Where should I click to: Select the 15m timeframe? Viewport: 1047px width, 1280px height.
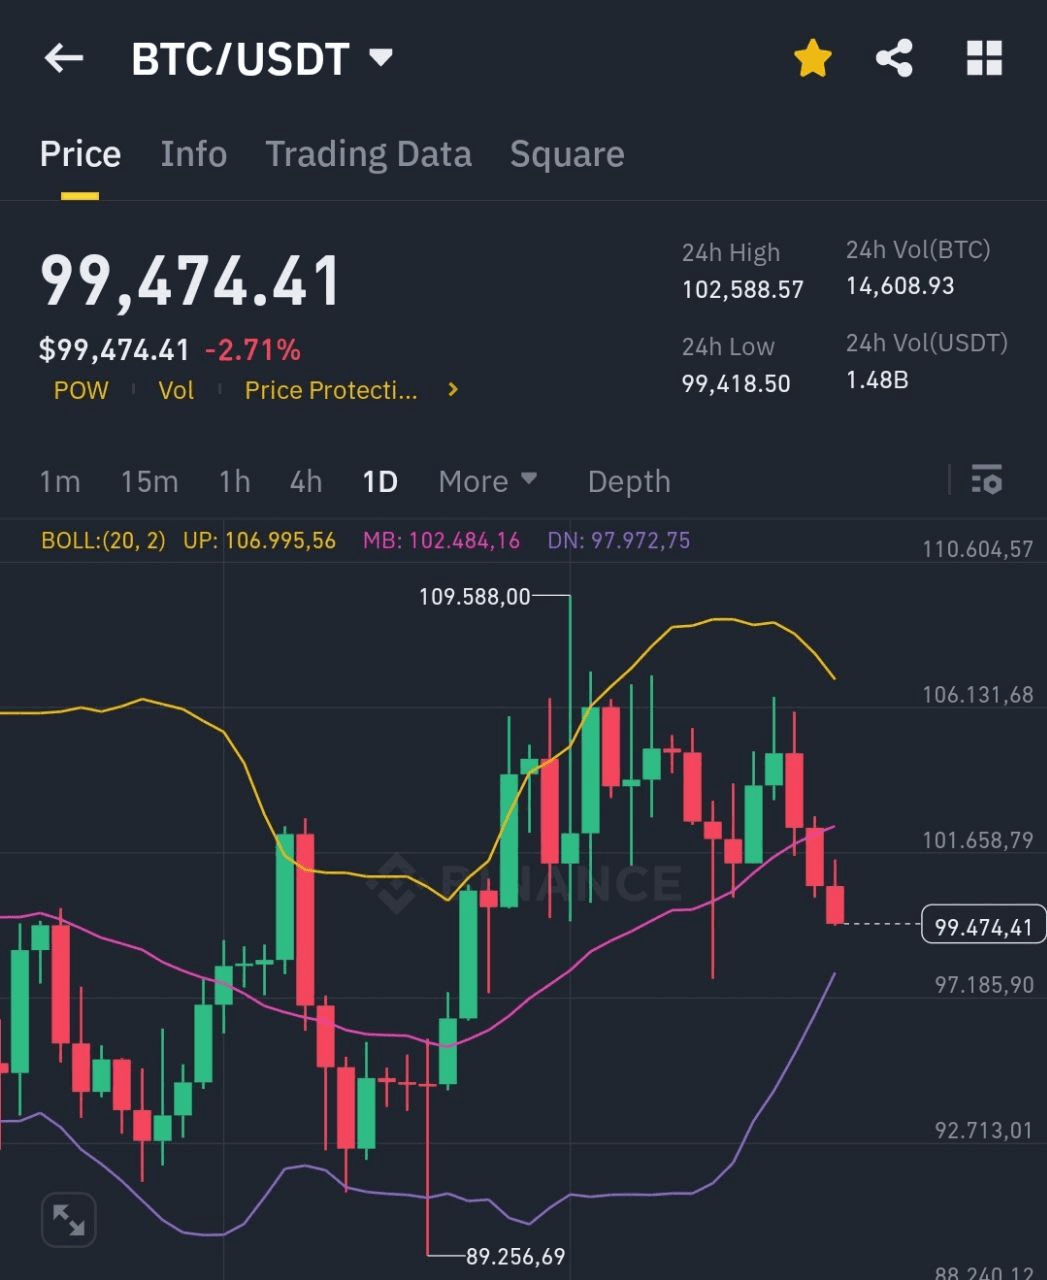(x=149, y=481)
